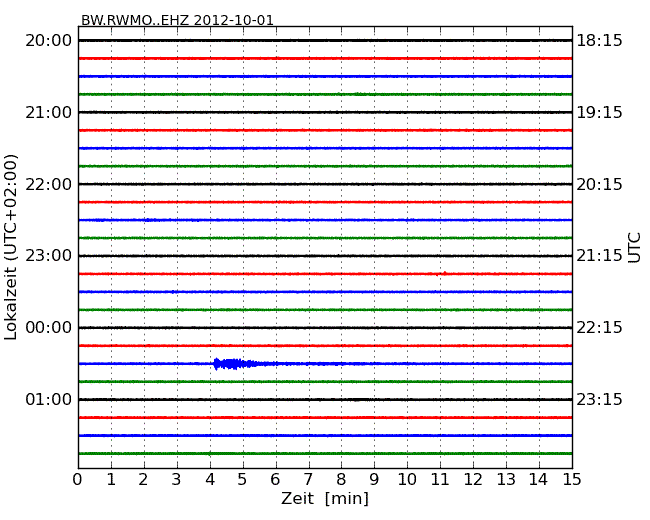The width and height of the screenshot is (650, 520).
Task: Click the x-axis tick label 4
Action: [210, 480]
